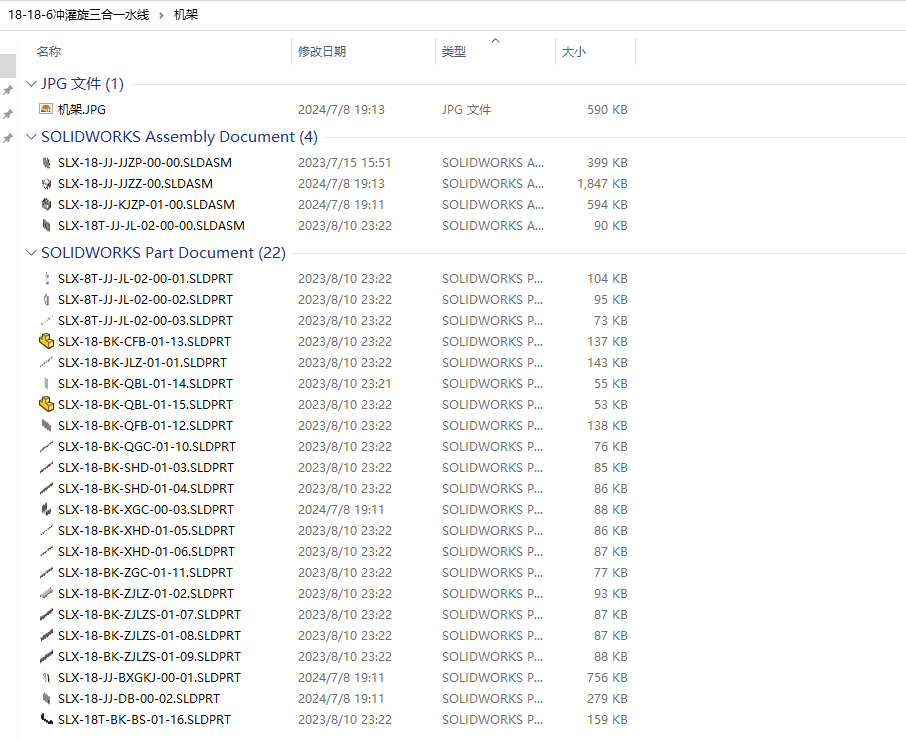Click icon of SLX-18T-JJ-JL-02-00-00.SLDASM assembly
This screenshot has height=741, width=906.
click(46, 225)
